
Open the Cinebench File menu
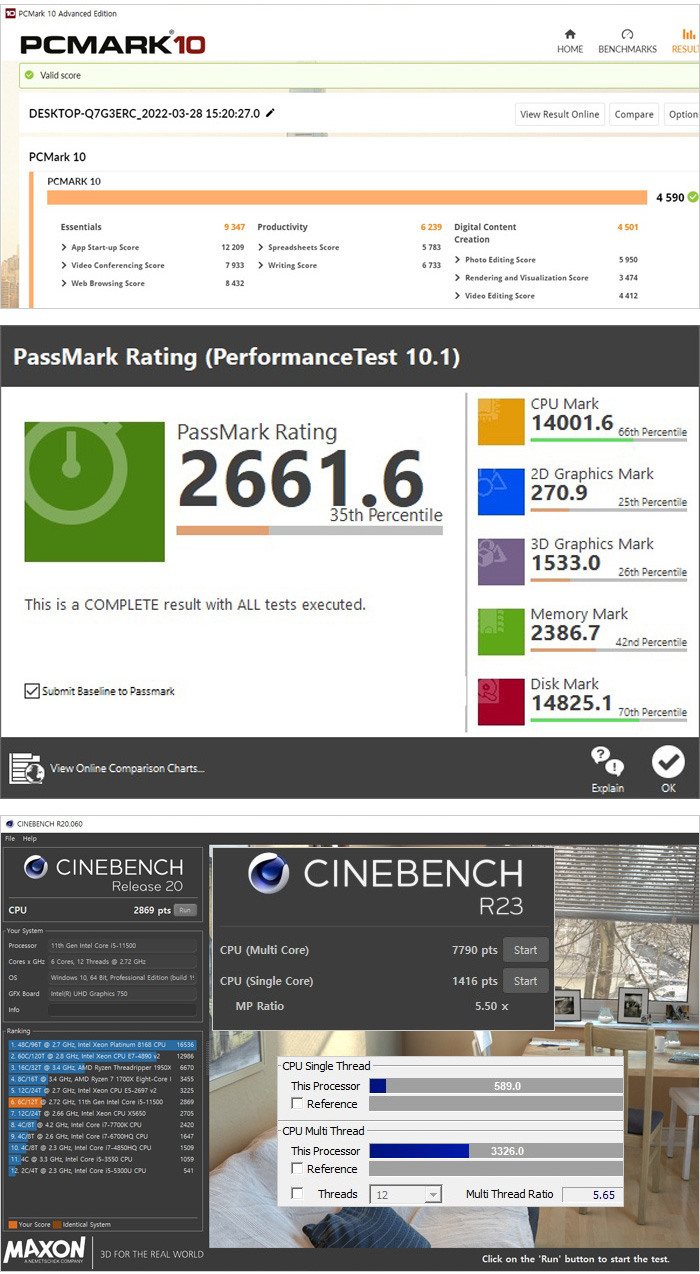[x=10, y=838]
